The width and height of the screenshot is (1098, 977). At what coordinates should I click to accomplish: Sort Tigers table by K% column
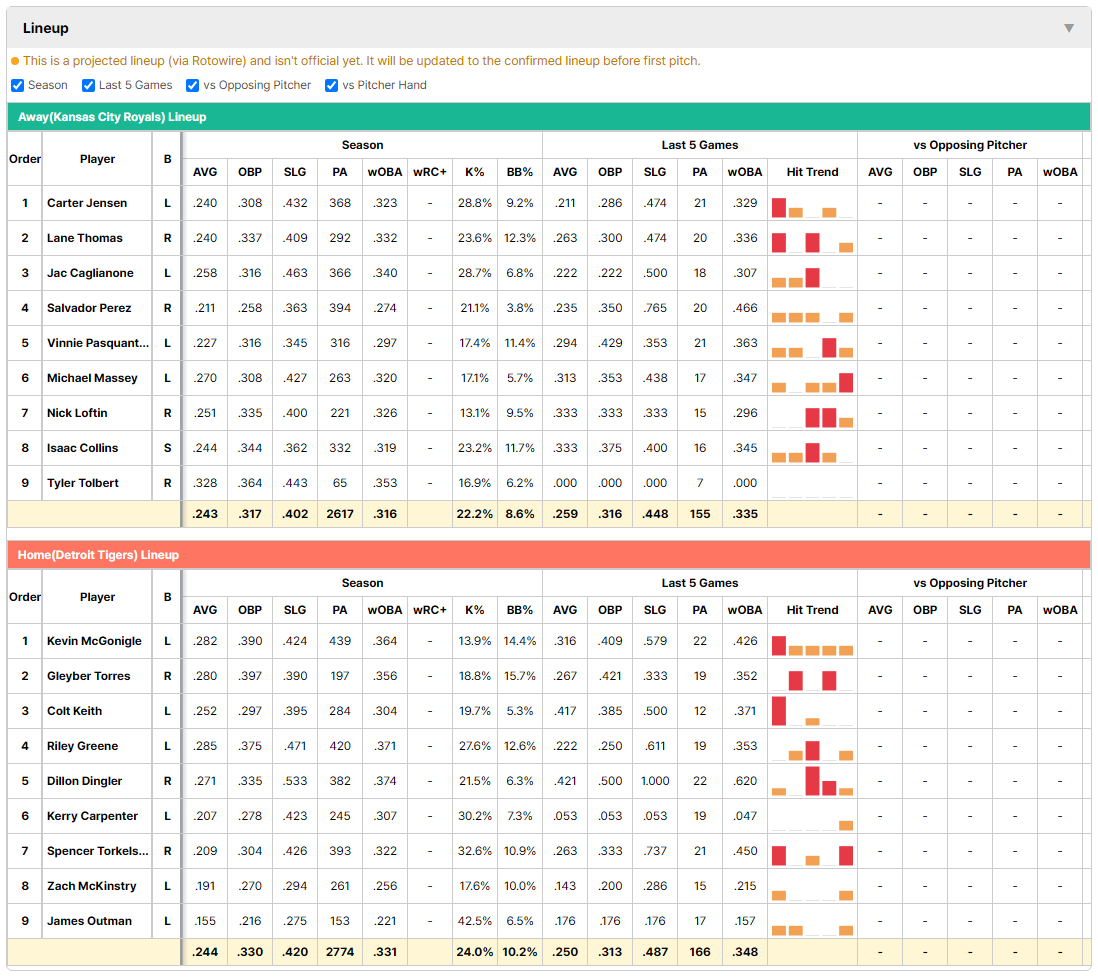[475, 610]
